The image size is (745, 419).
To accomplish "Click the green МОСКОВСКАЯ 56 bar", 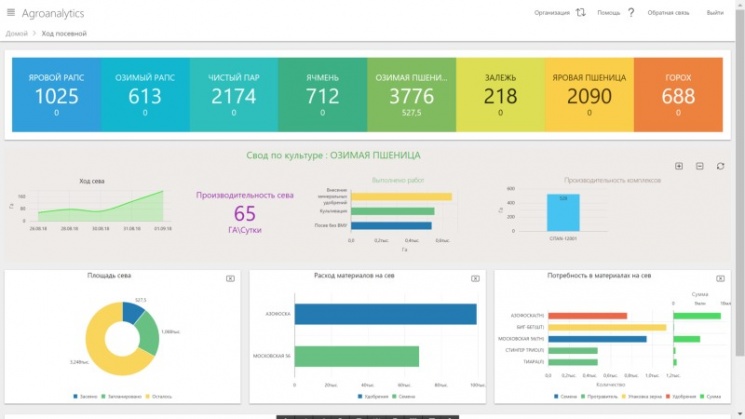I will (x=357, y=356).
